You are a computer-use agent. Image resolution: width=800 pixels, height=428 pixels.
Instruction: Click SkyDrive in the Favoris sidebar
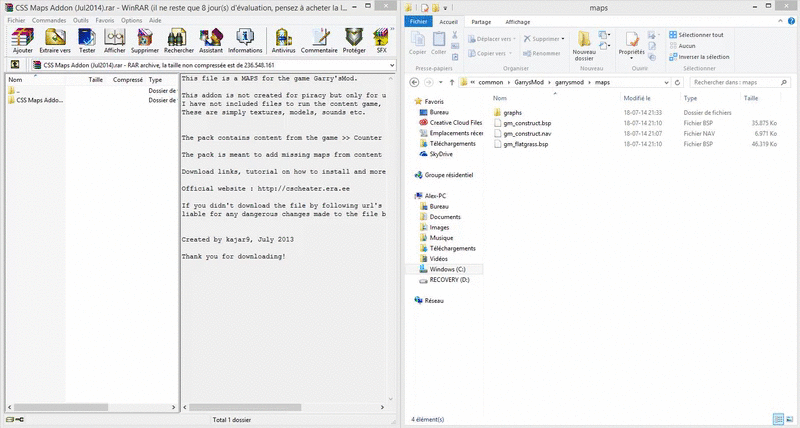(x=441, y=154)
